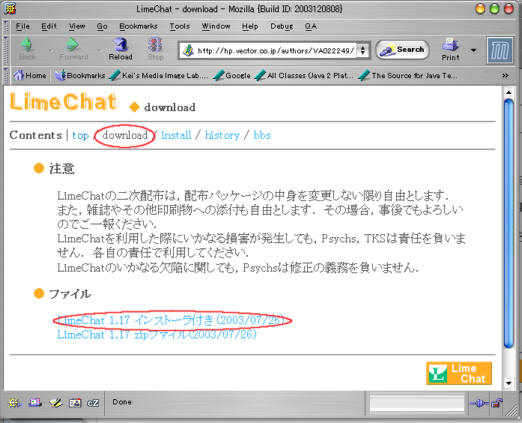
Task: Open the Print options dropdown arrow
Action: pos(473,50)
